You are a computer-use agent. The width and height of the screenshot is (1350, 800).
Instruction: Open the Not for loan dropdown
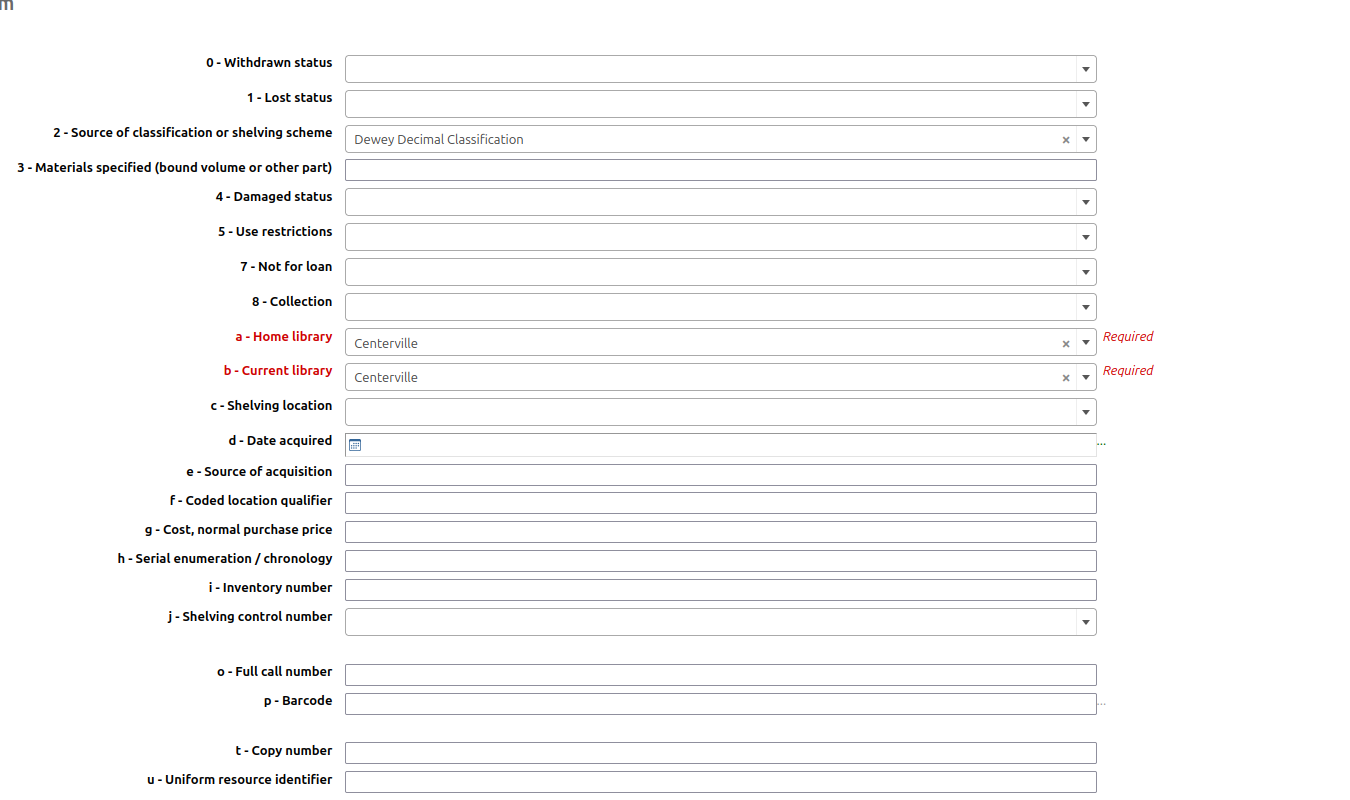tap(1085, 272)
